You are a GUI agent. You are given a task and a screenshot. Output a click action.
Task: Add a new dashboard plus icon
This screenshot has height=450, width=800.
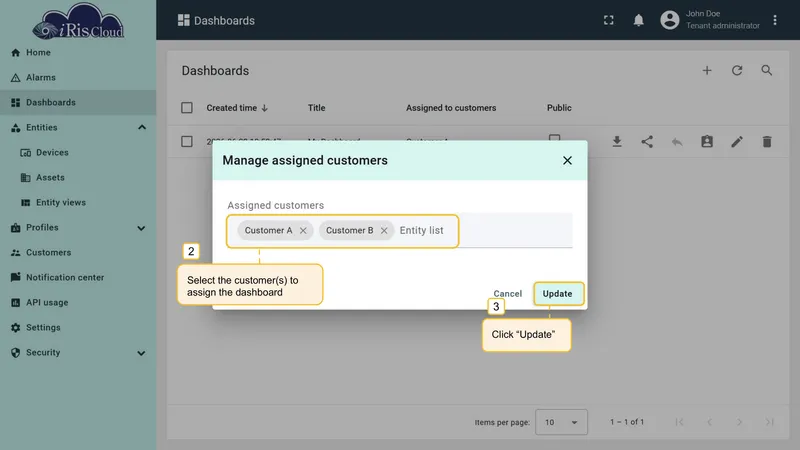(x=707, y=70)
